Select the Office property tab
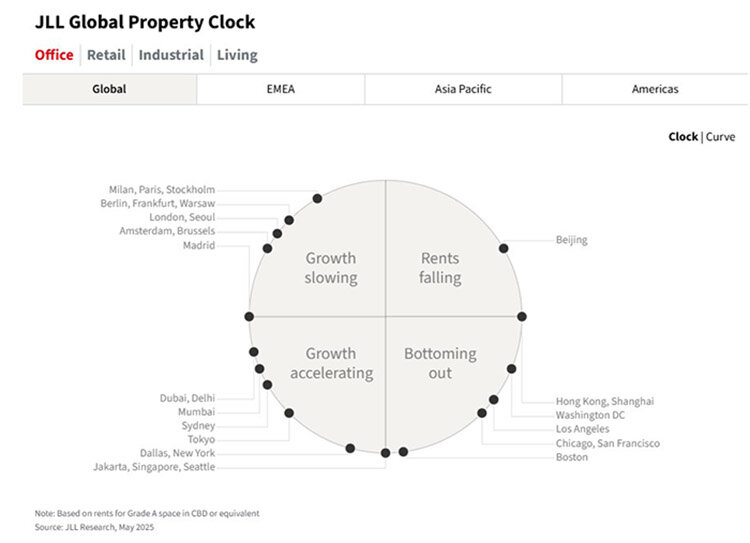The width and height of the screenshot is (750, 543). point(54,55)
